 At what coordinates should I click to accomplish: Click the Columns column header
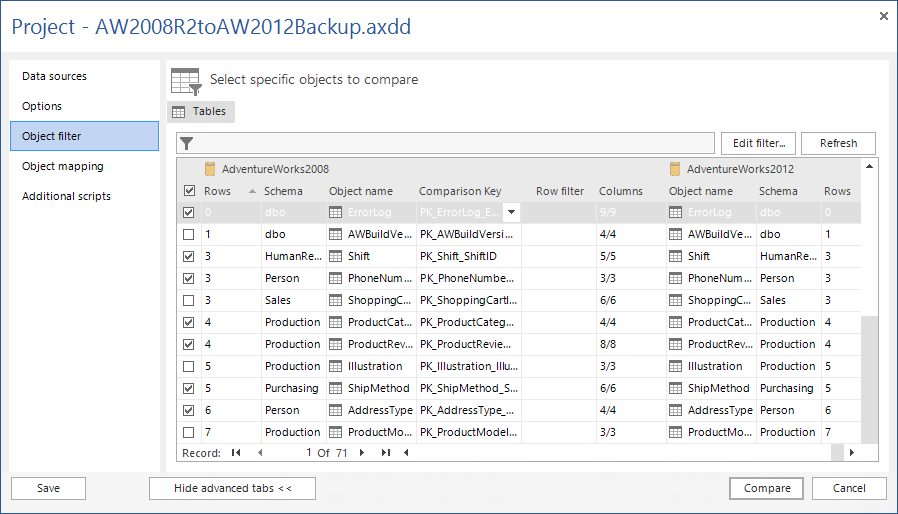tap(621, 191)
